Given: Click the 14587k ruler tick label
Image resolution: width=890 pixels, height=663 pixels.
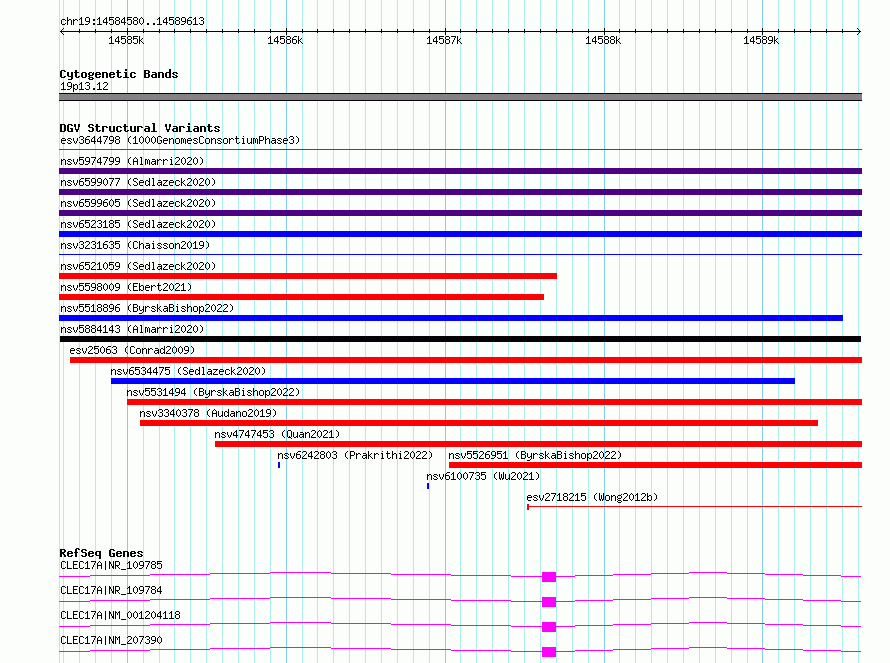Looking at the screenshot, I should click(444, 40).
